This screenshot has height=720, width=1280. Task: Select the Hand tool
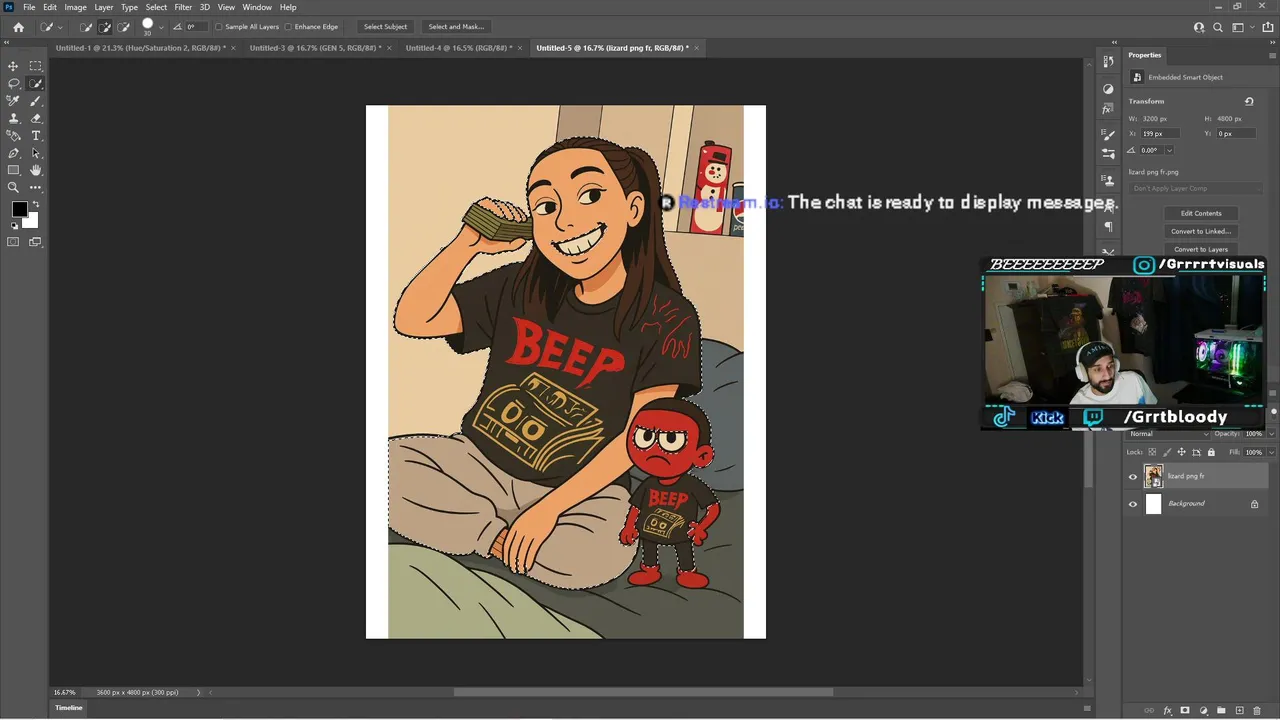[x=35, y=170]
